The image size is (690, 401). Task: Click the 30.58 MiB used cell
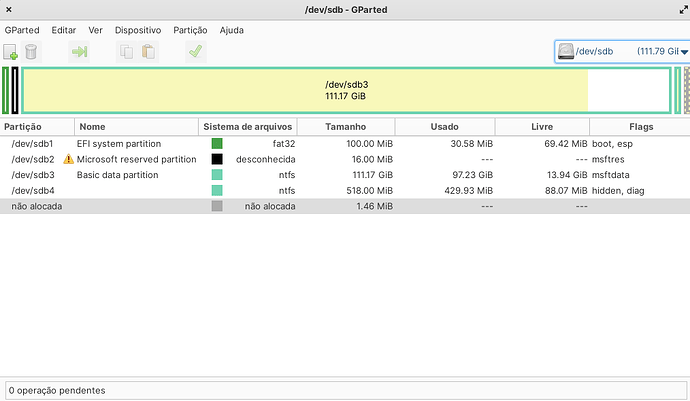(471, 143)
